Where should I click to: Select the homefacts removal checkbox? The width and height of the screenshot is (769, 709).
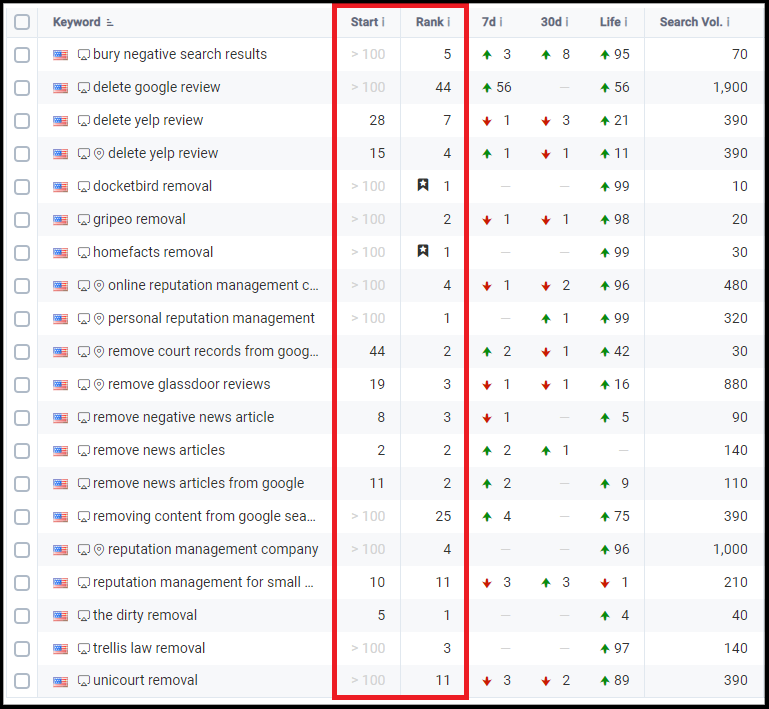pyautogui.click(x=22, y=253)
